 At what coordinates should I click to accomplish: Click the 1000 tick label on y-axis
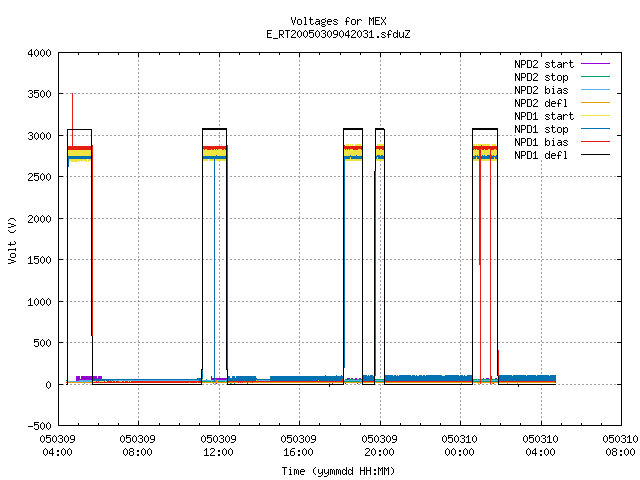(40, 302)
